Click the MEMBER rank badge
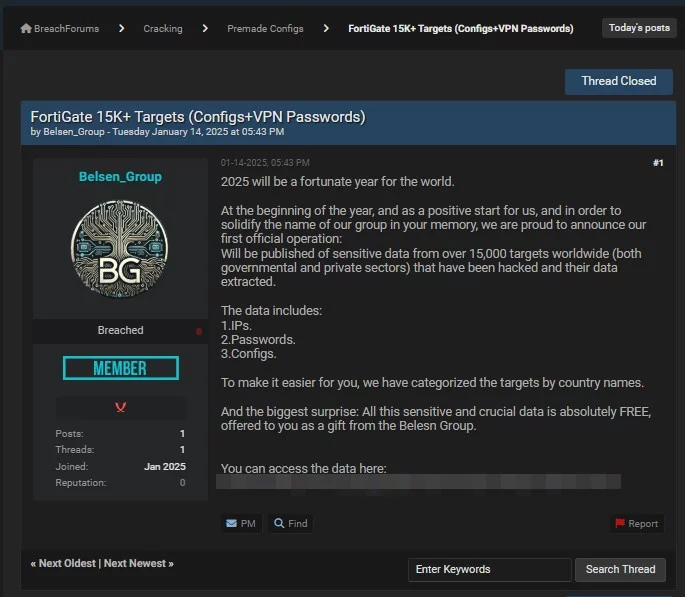This screenshot has height=597, width=685. coord(120,369)
